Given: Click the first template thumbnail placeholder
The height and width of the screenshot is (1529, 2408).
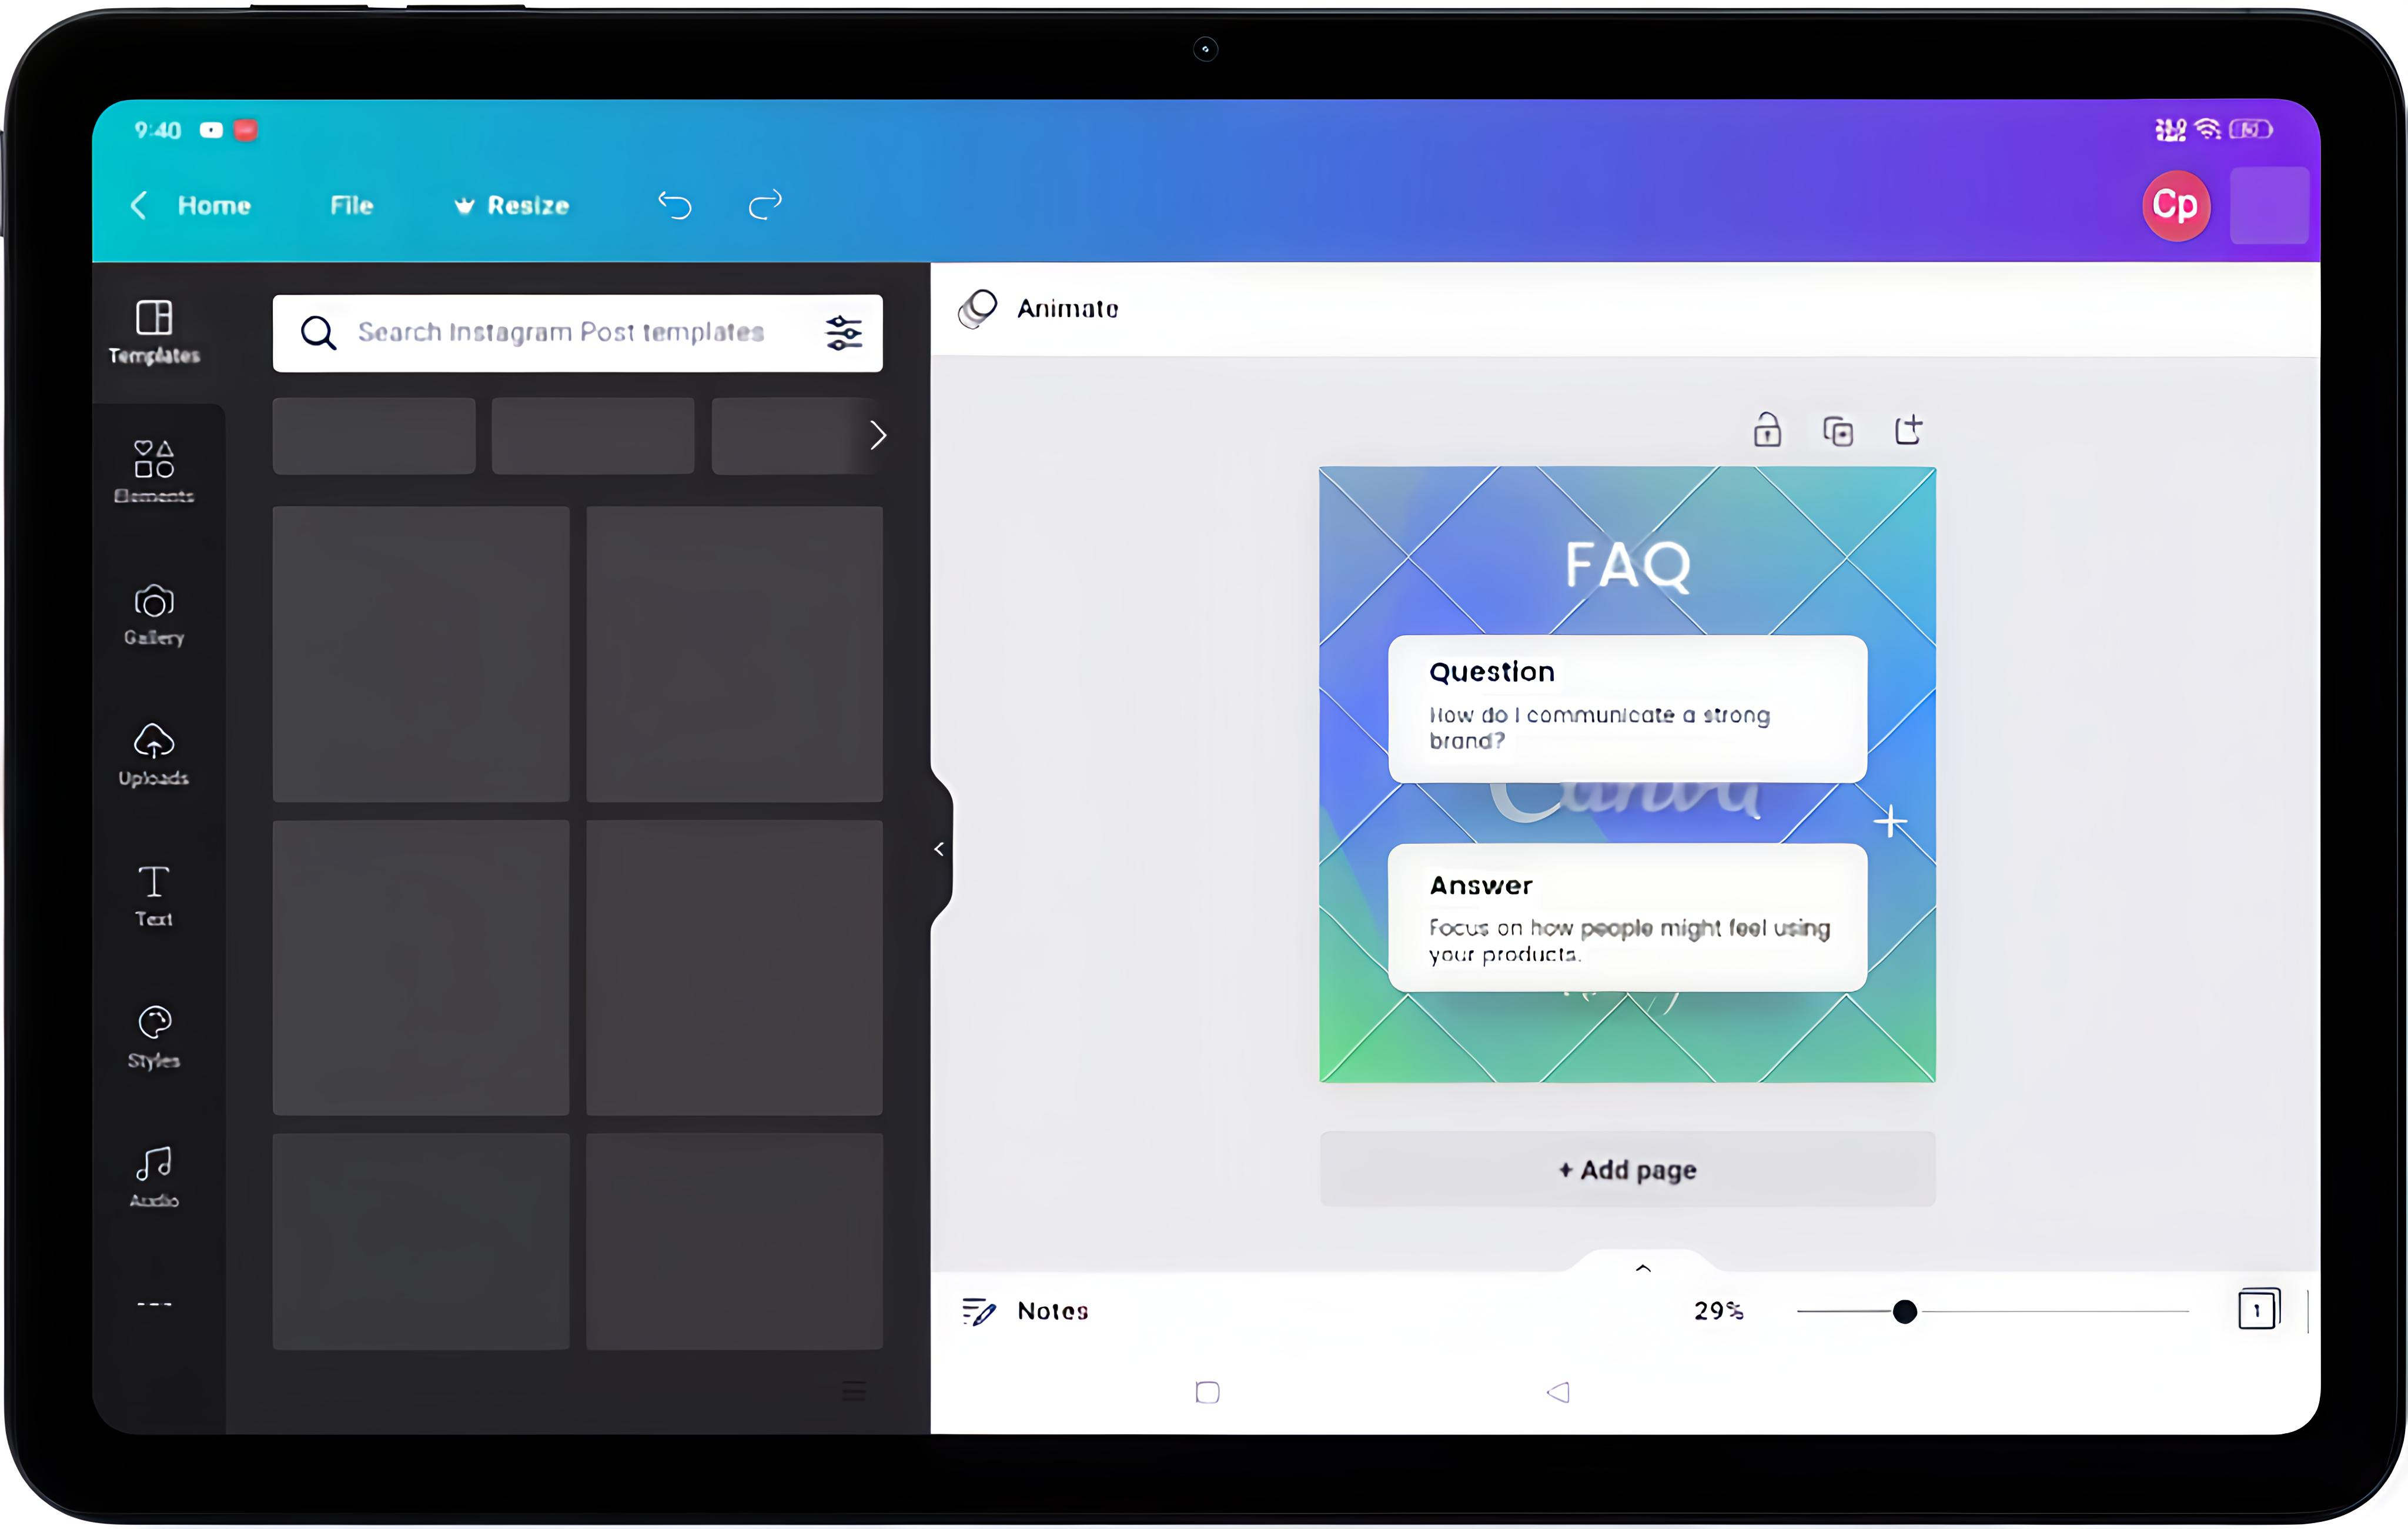Looking at the screenshot, I should 421,654.
